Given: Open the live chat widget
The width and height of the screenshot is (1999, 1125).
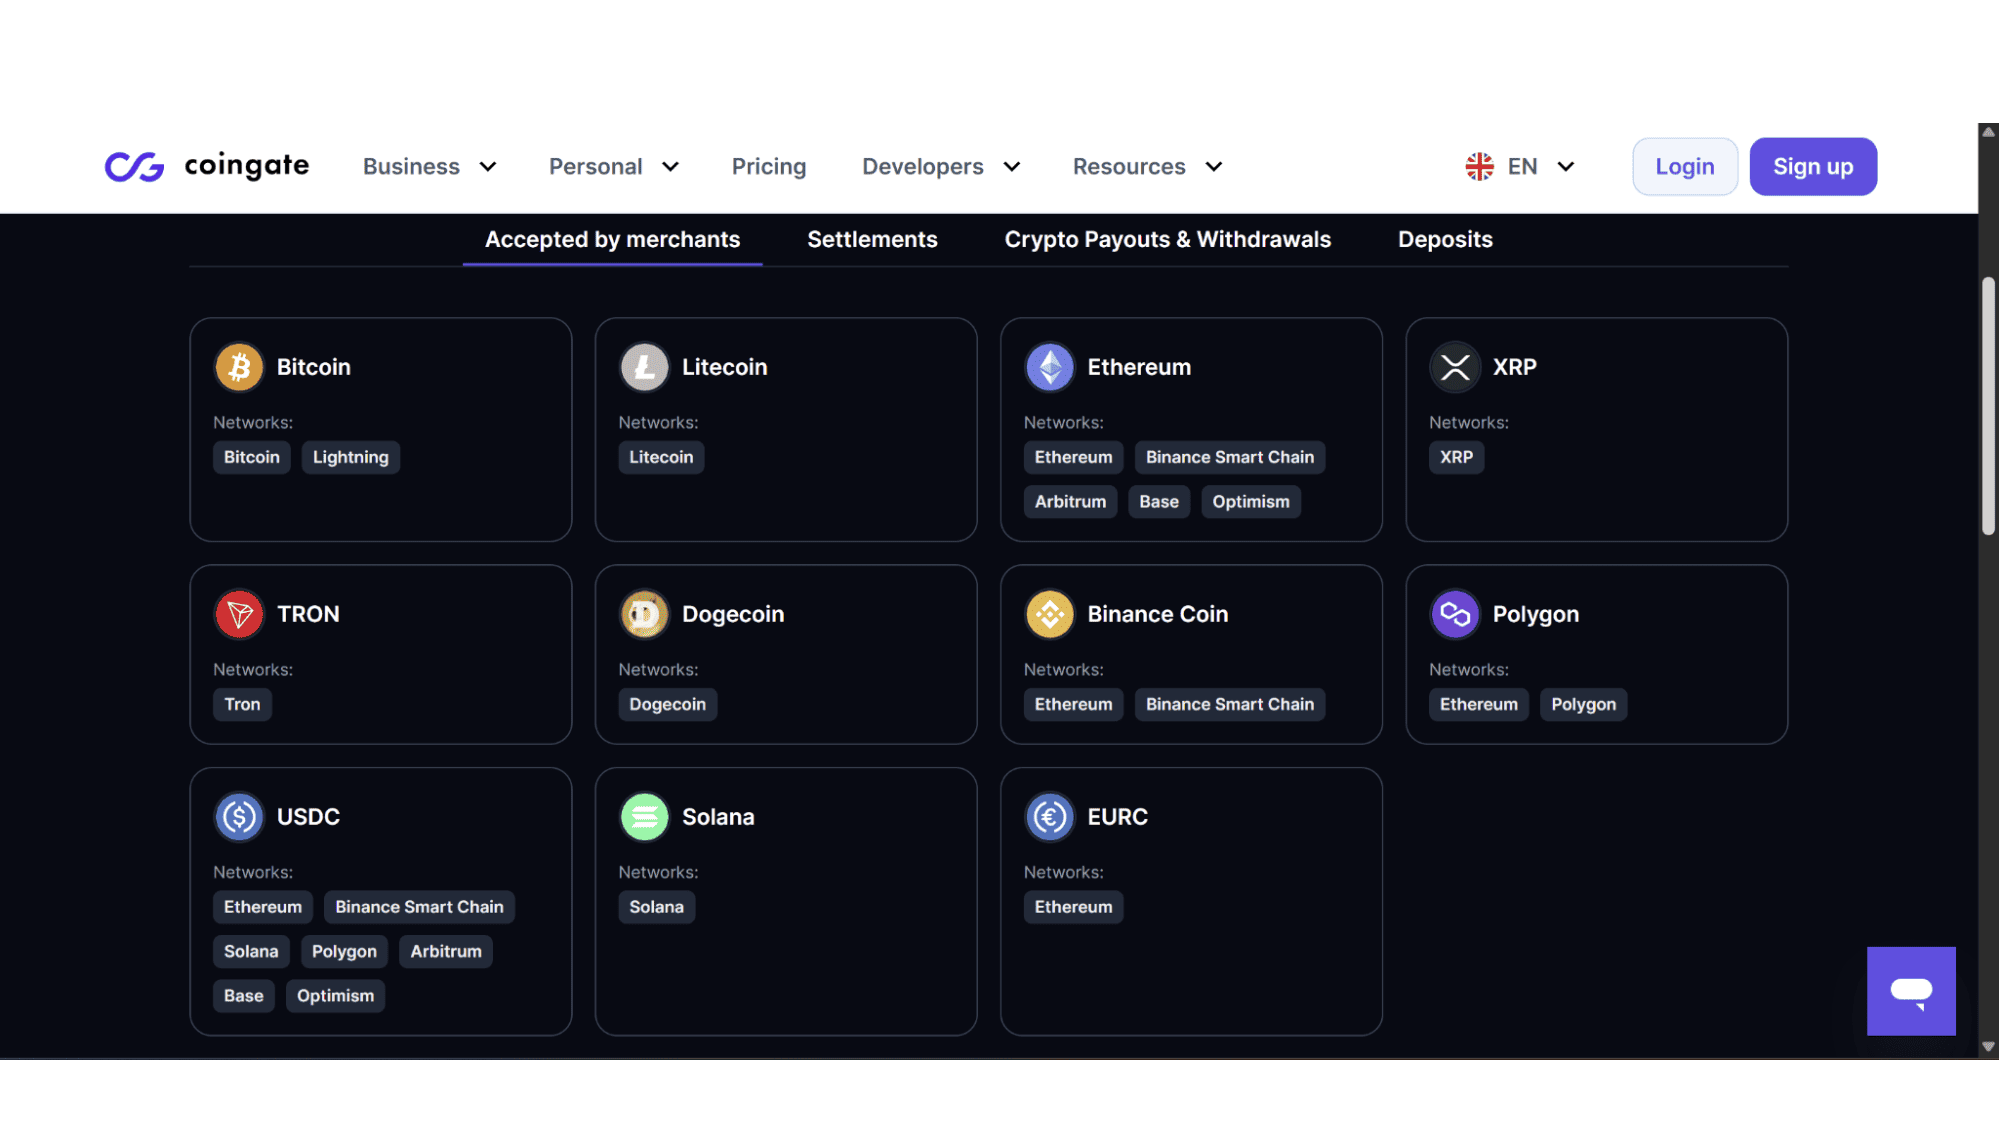Looking at the screenshot, I should pos(1911,991).
